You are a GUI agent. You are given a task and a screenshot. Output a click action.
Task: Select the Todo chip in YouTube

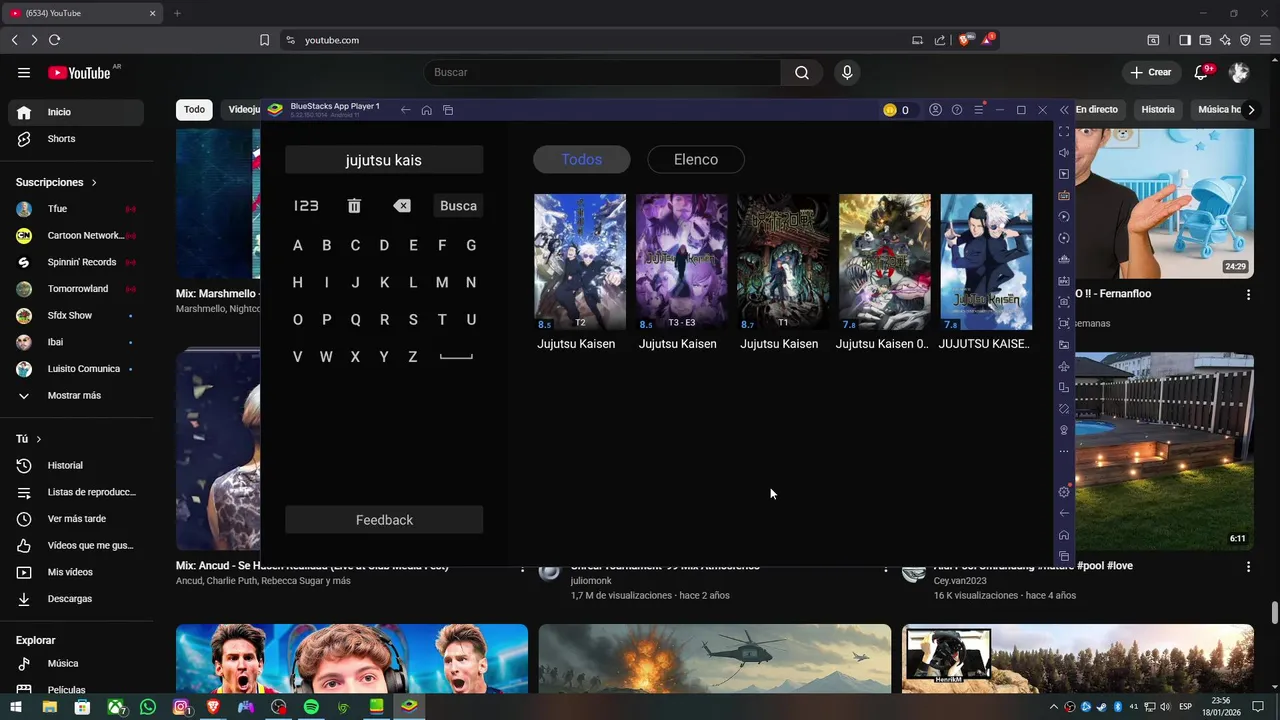(194, 110)
